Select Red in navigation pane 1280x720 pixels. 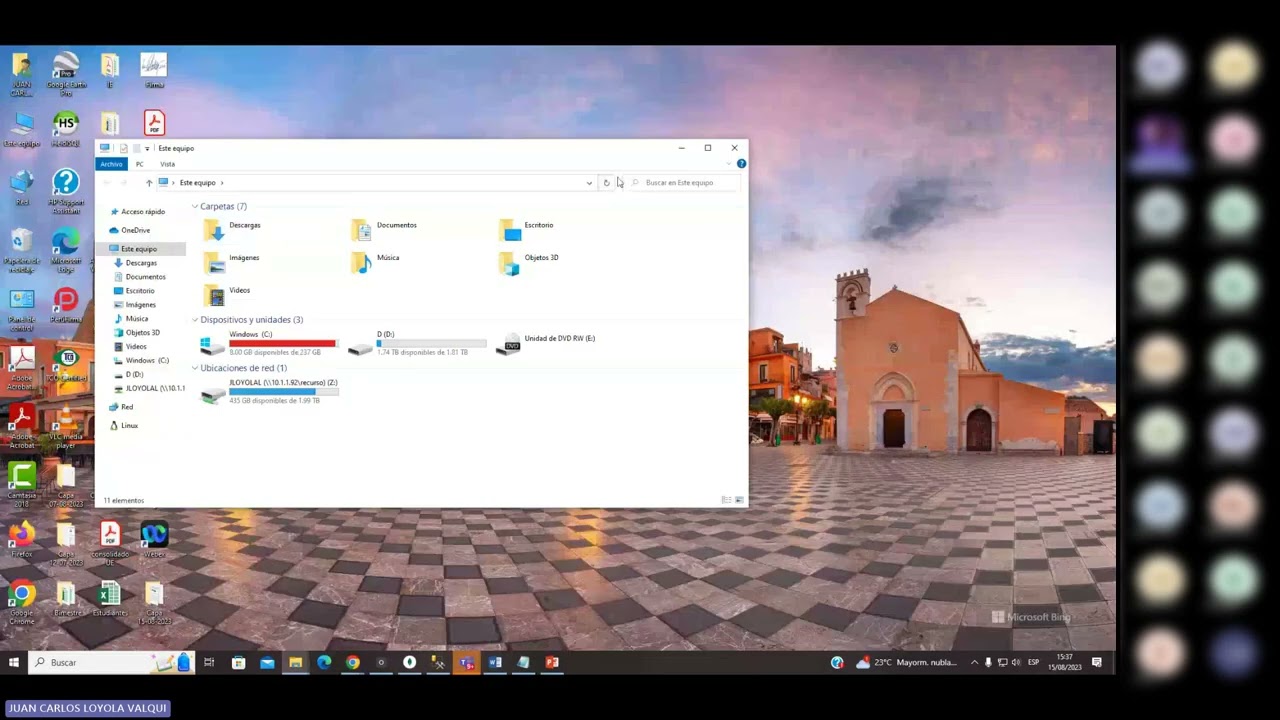pyautogui.click(x=121, y=407)
